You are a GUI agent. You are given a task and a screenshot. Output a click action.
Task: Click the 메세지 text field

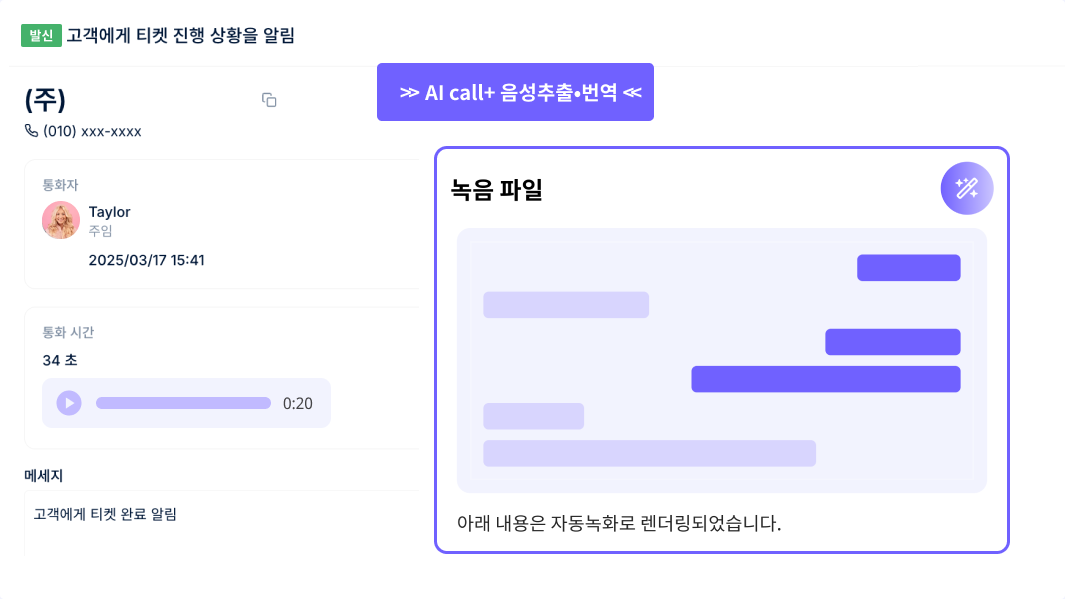coord(222,523)
